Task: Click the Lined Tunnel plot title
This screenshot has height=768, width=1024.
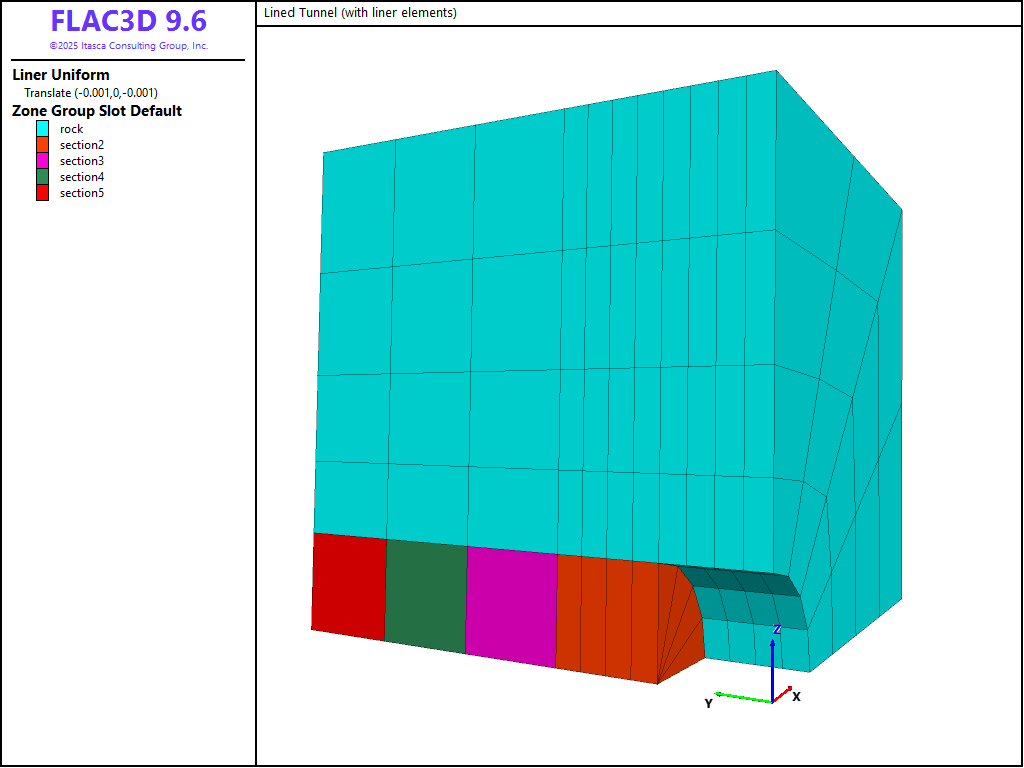Action: pos(360,13)
